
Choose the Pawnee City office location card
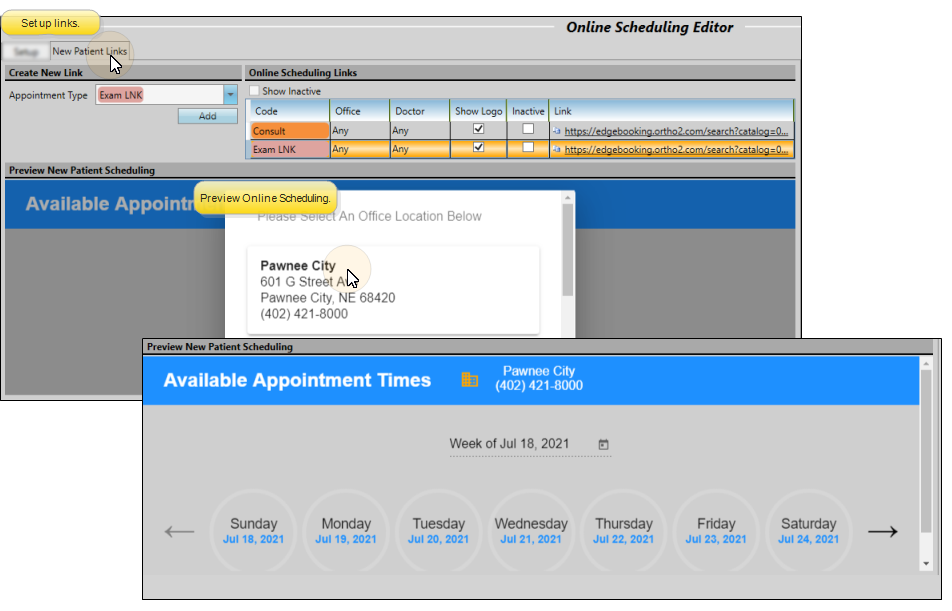(x=393, y=290)
